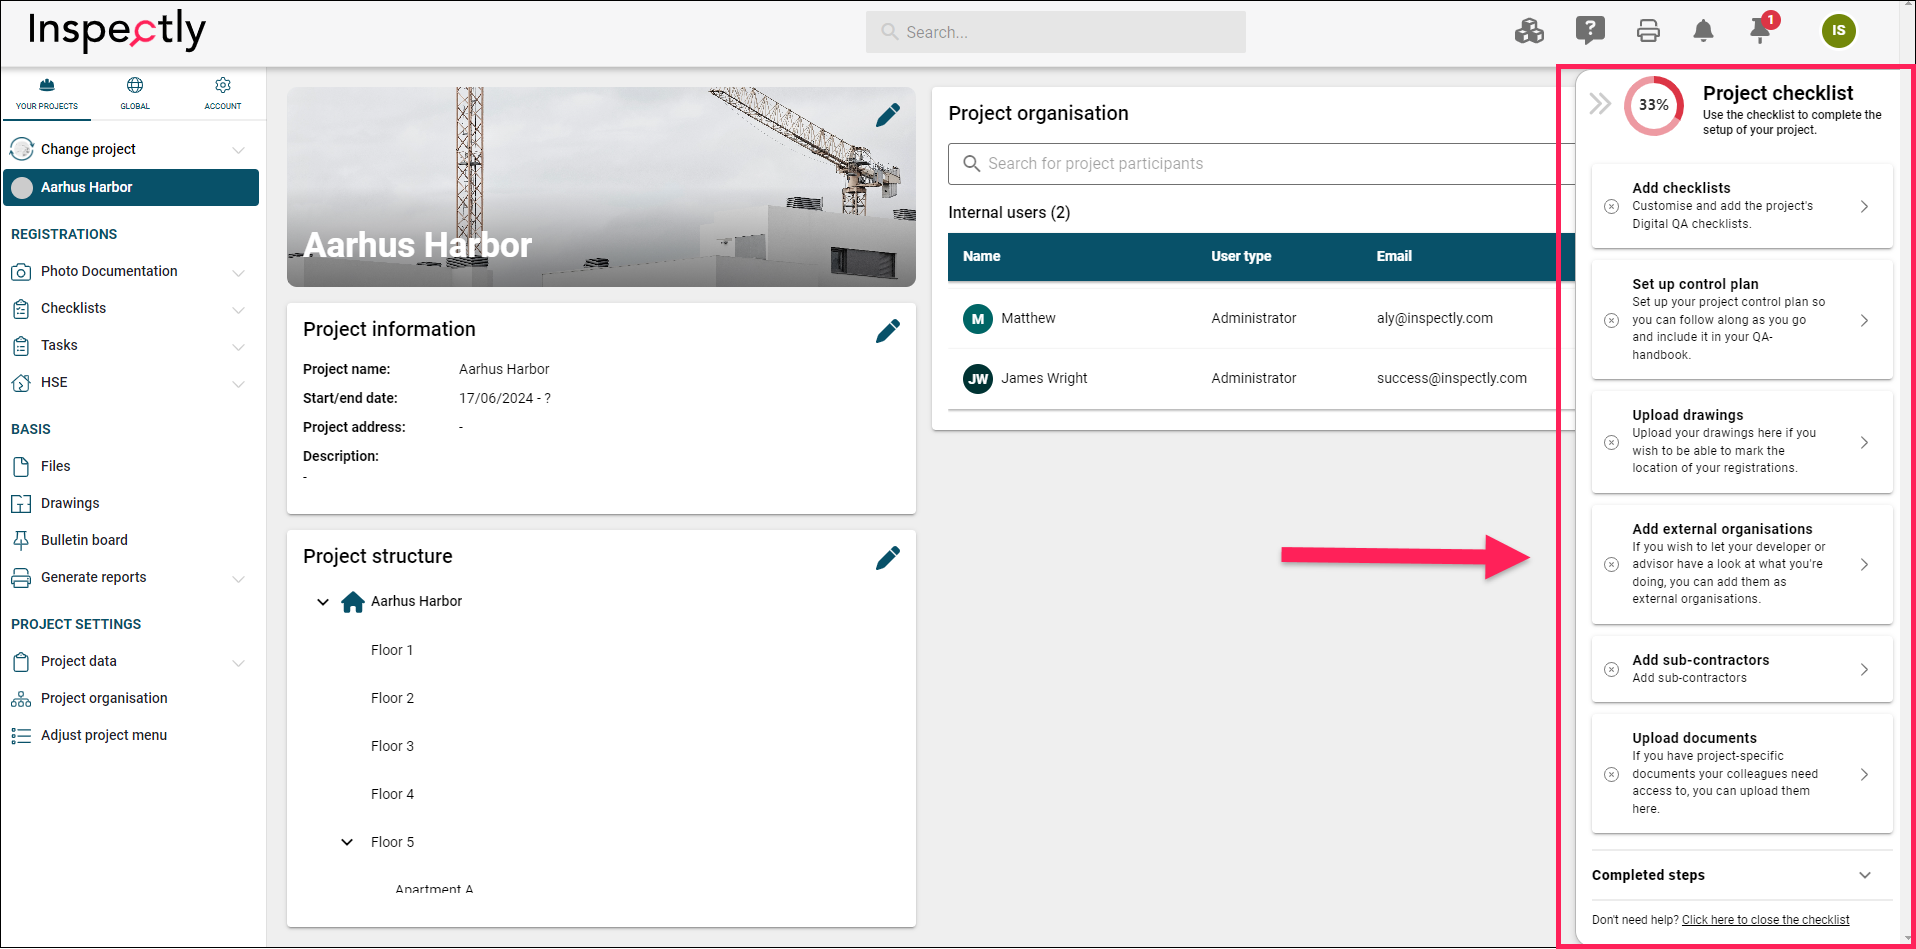Collapse the Project checklist panel double-arrow
The width and height of the screenshot is (1916, 949).
coord(1600,104)
